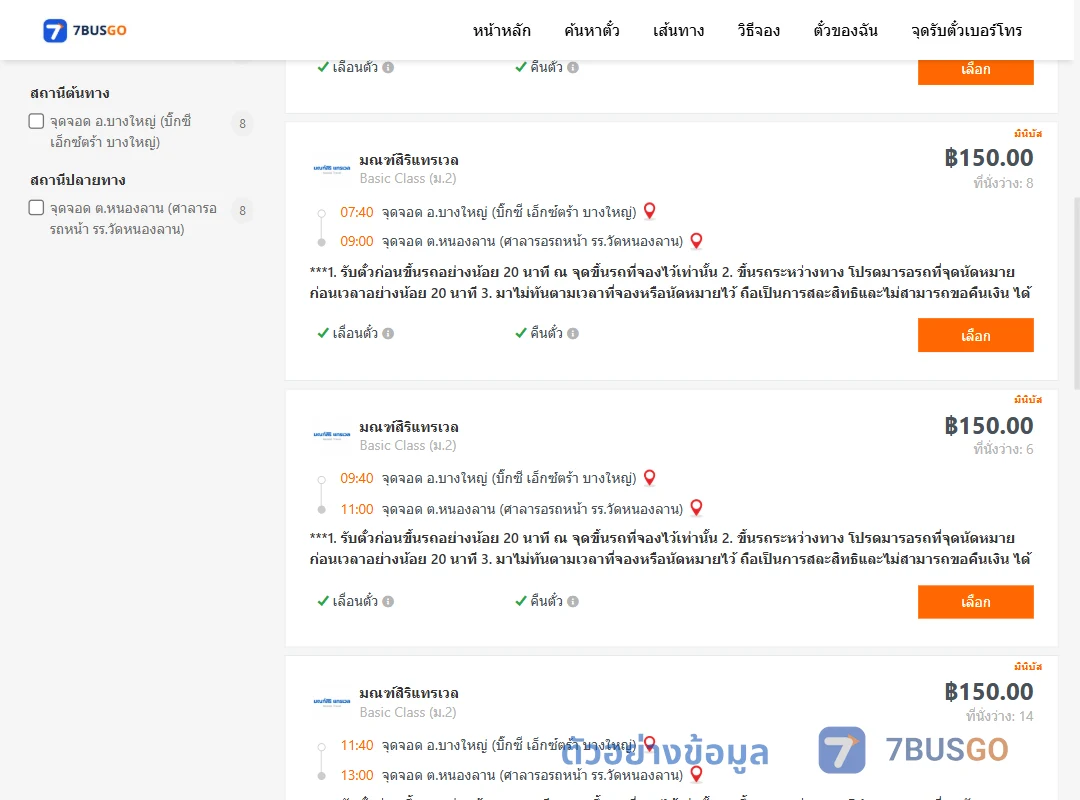
Task: Open the หน้าหลัก menu item
Action: 501,30
